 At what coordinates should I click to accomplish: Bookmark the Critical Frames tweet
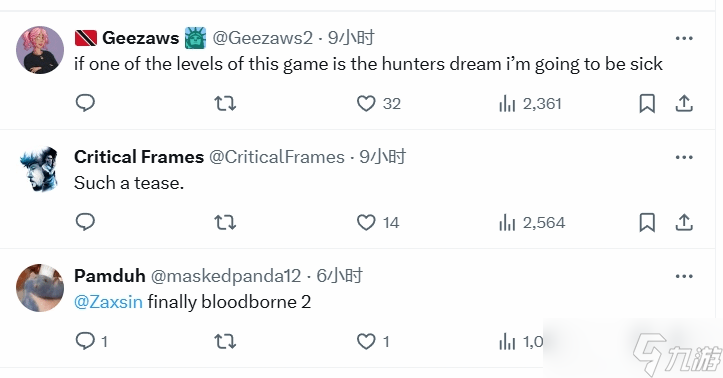pyautogui.click(x=647, y=223)
